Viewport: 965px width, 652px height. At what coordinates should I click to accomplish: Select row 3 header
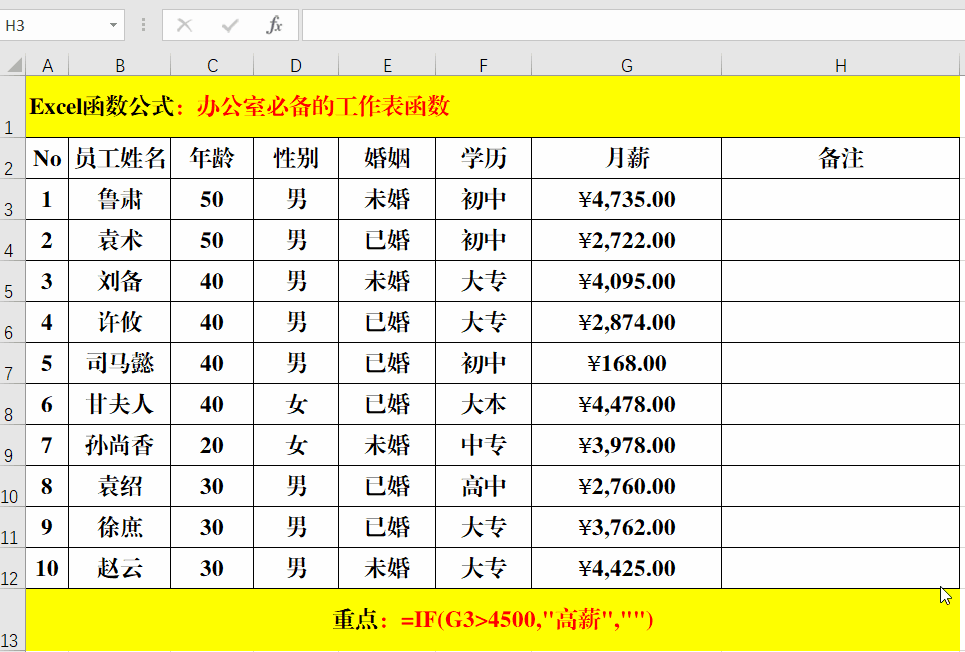(12, 199)
